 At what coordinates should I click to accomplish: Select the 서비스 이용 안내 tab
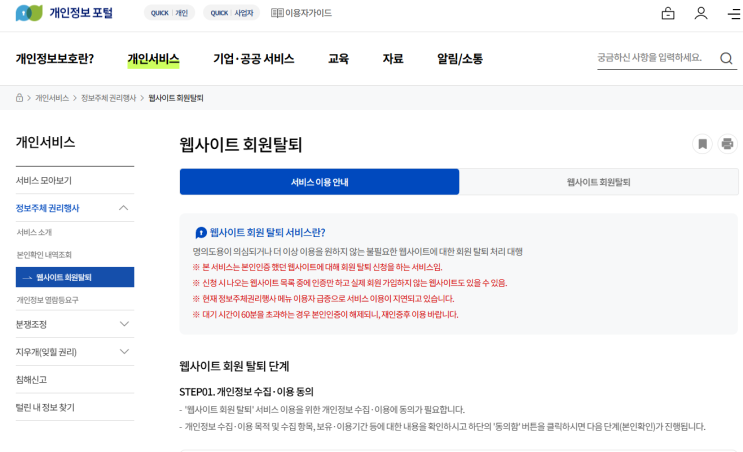click(x=319, y=182)
